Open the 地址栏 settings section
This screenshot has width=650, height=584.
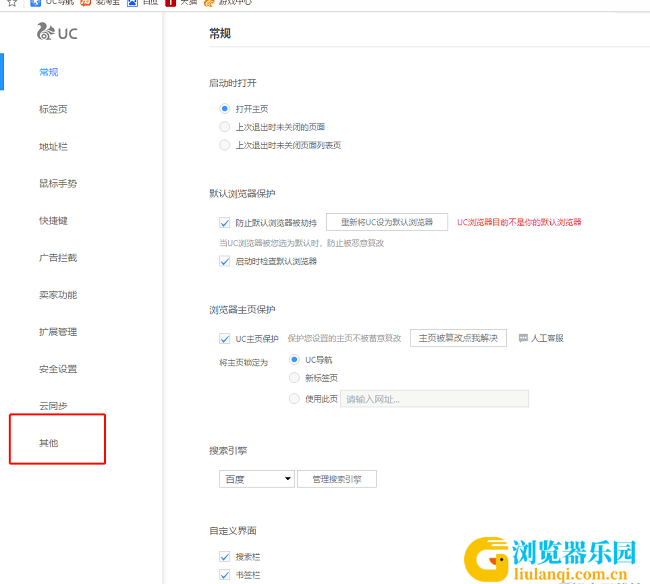53,146
